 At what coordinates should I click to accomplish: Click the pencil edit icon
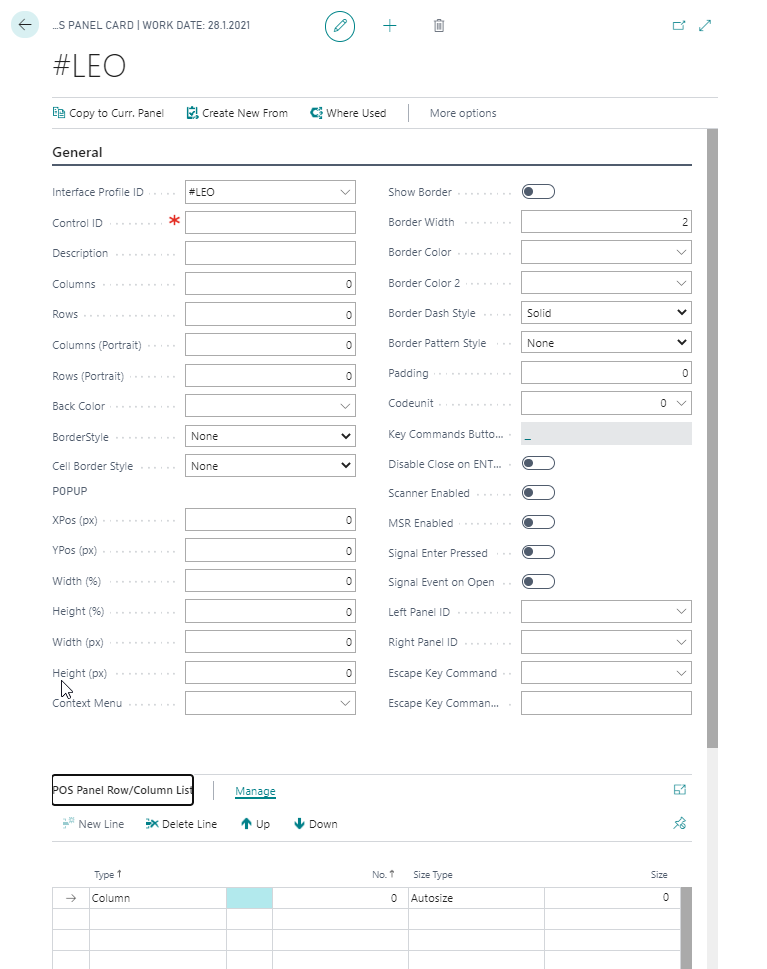[x=340, y=26]
